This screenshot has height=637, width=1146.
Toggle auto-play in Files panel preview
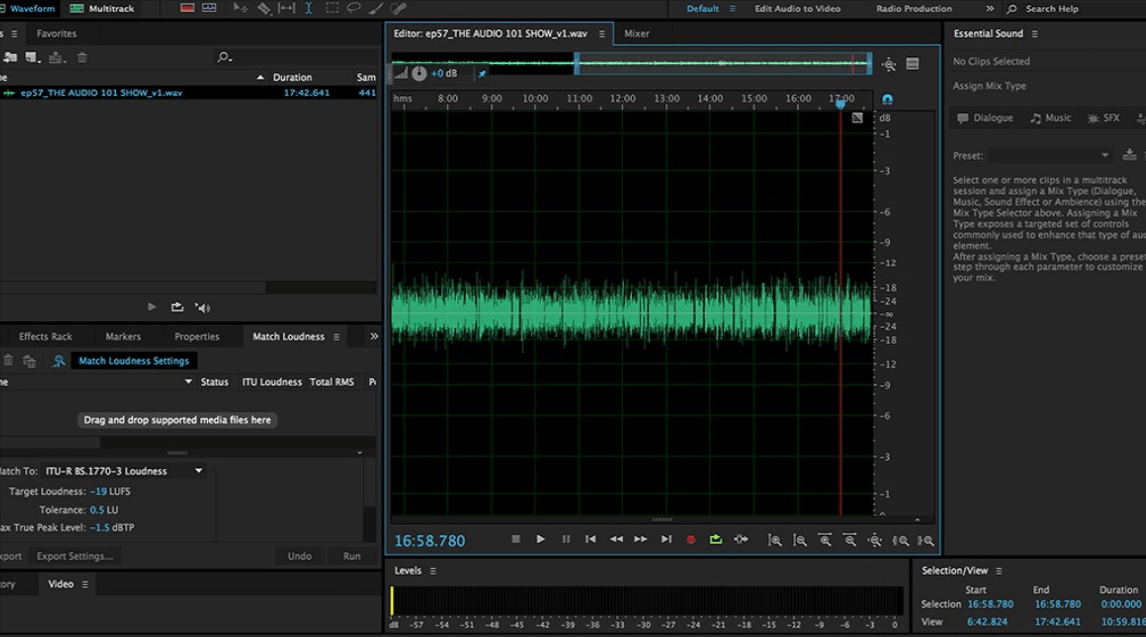(203, 307)
